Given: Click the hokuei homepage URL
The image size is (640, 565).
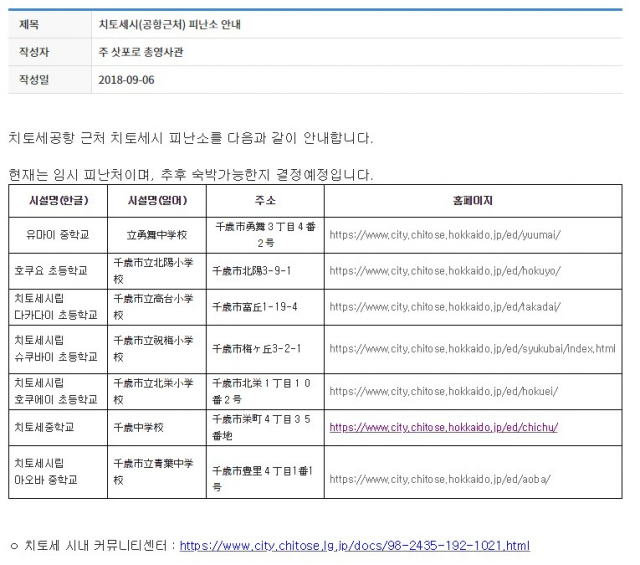Looking at the screenshot, I should tap(444, 391).
